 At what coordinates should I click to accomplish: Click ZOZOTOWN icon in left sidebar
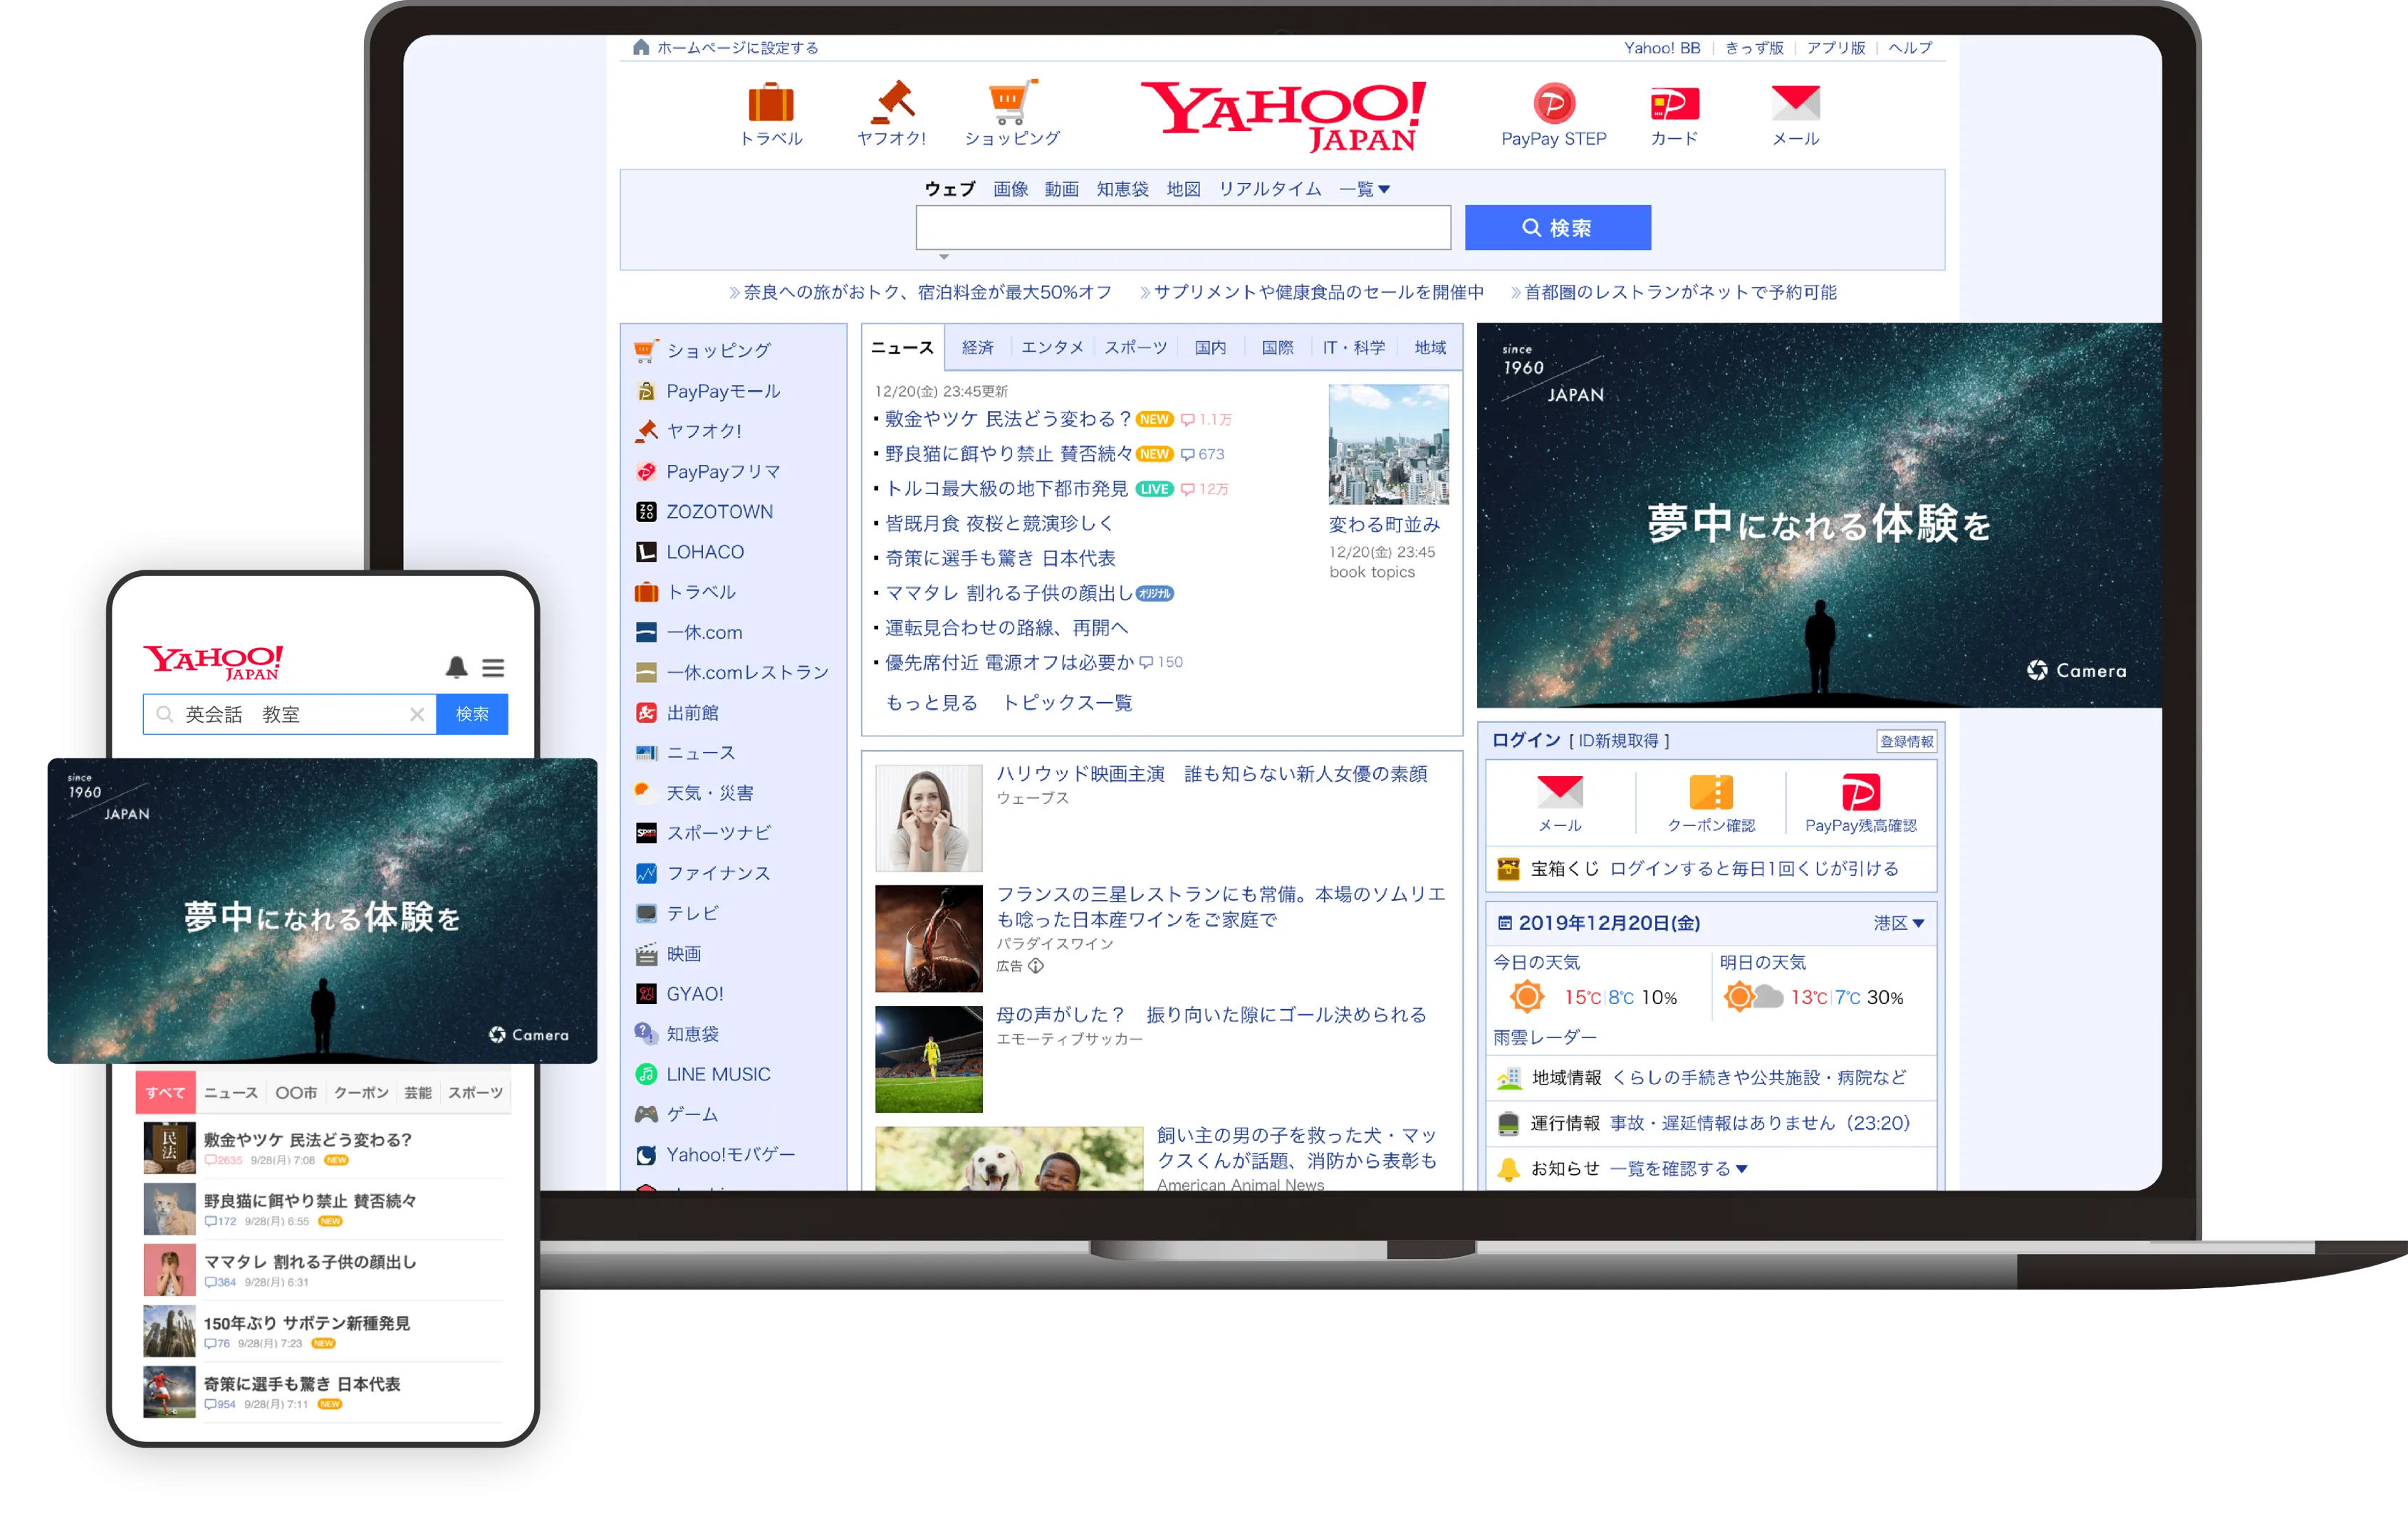tap(646, 512)
